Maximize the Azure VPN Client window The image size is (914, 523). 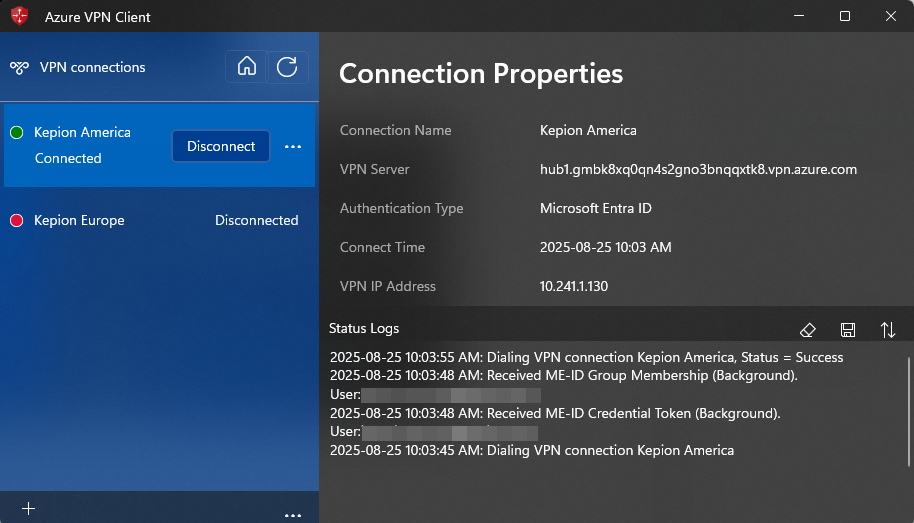[x=845, y=17]
